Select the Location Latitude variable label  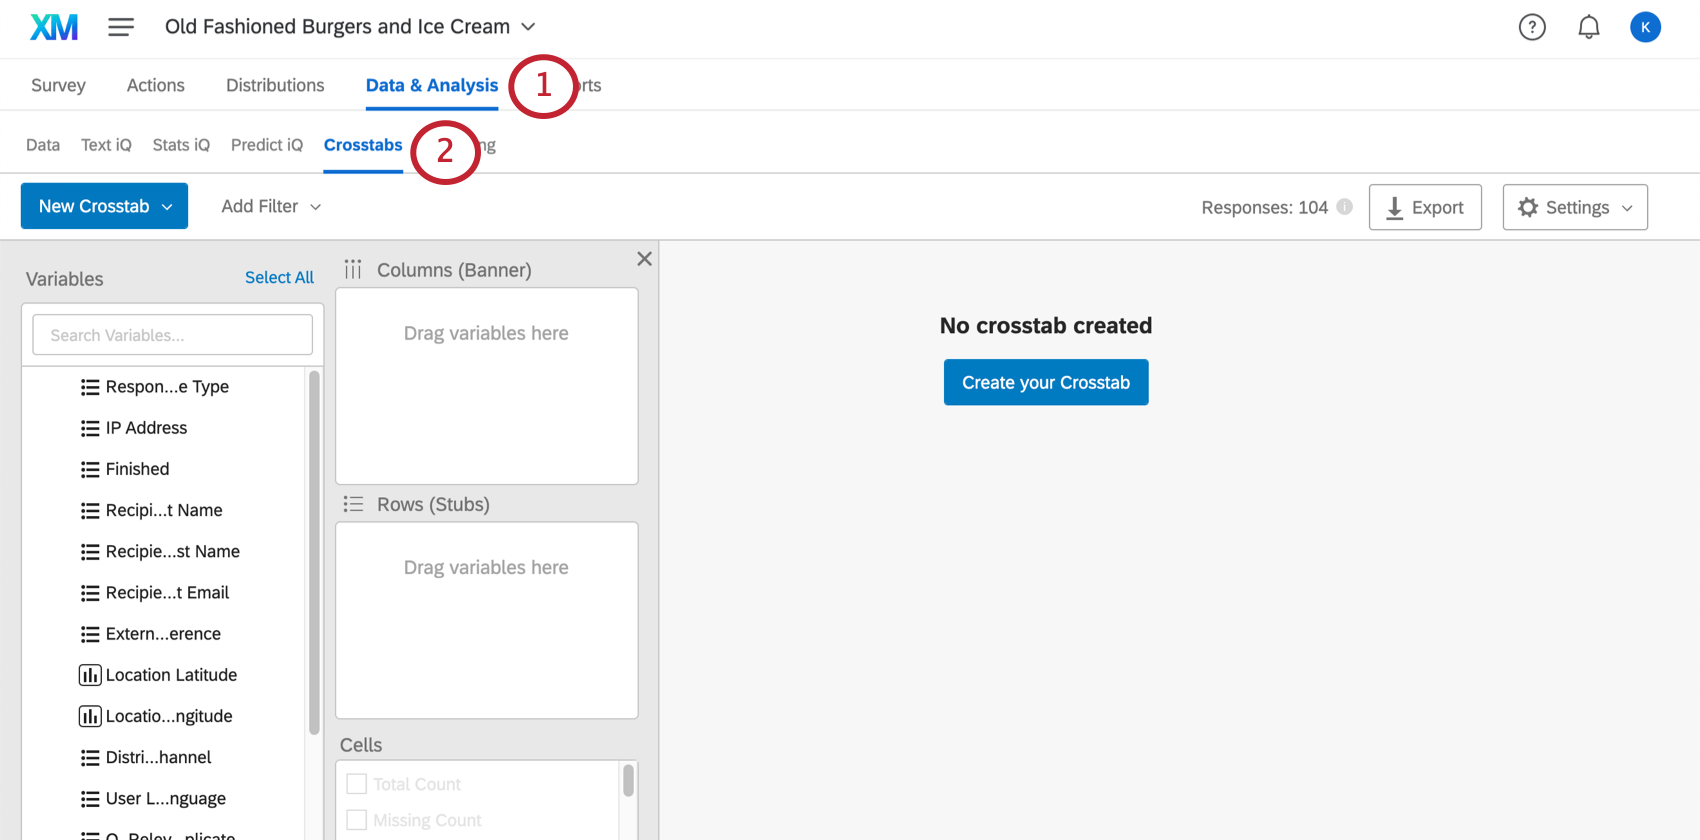point(171,675)
